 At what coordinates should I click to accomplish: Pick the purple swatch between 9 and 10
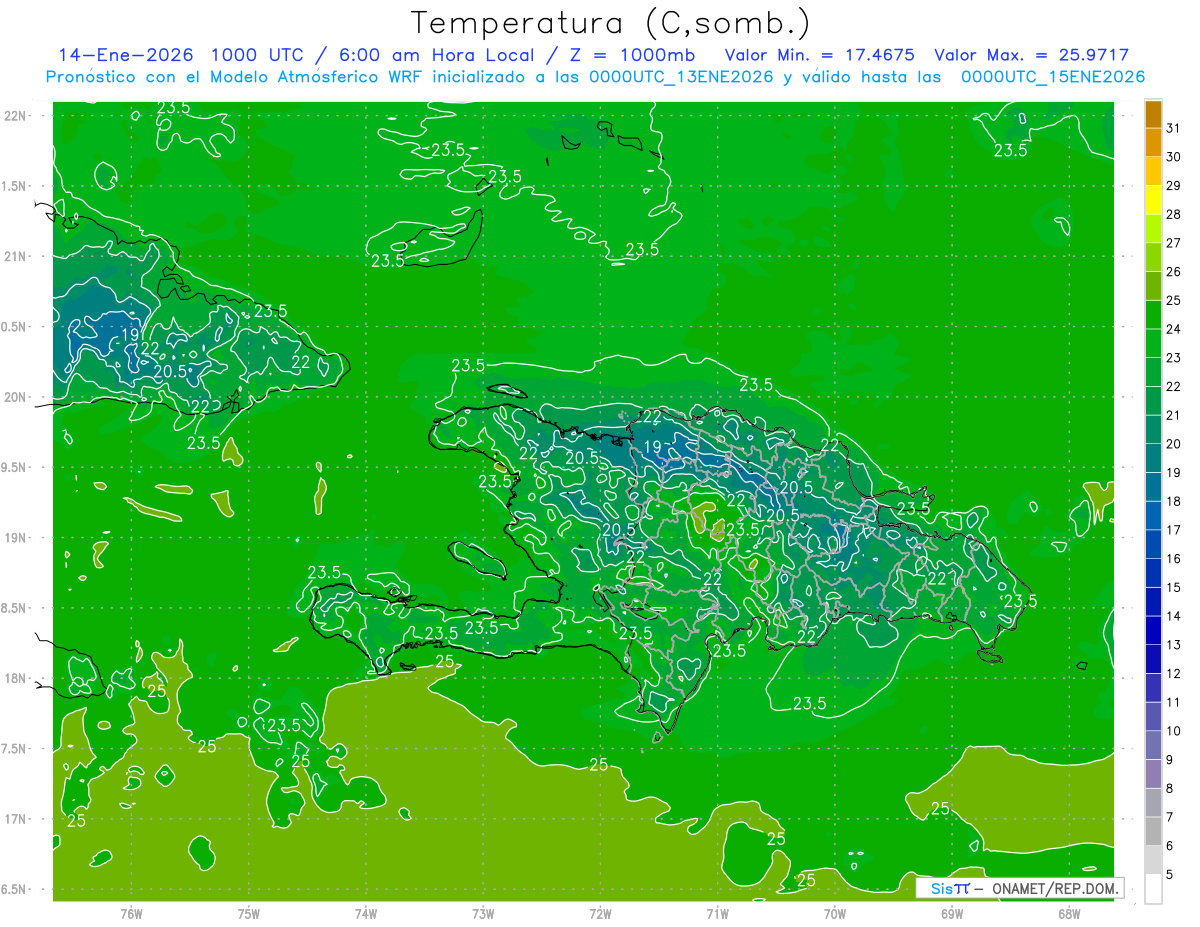[1153, 745]
